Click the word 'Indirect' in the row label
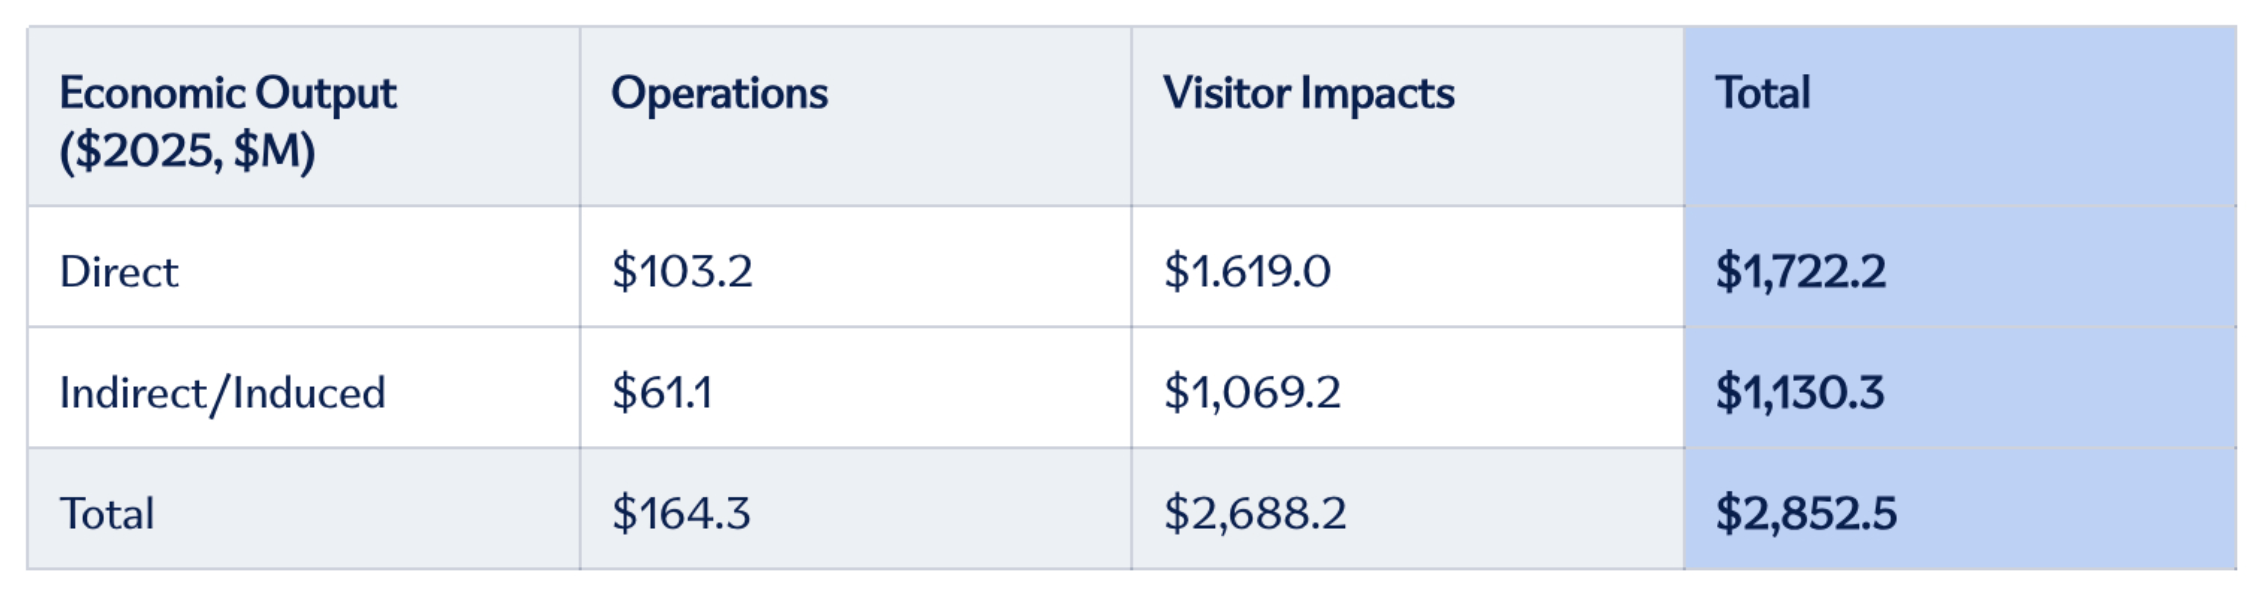The width and height of the screenshot is (2258, 596). [x=130, y=392]
